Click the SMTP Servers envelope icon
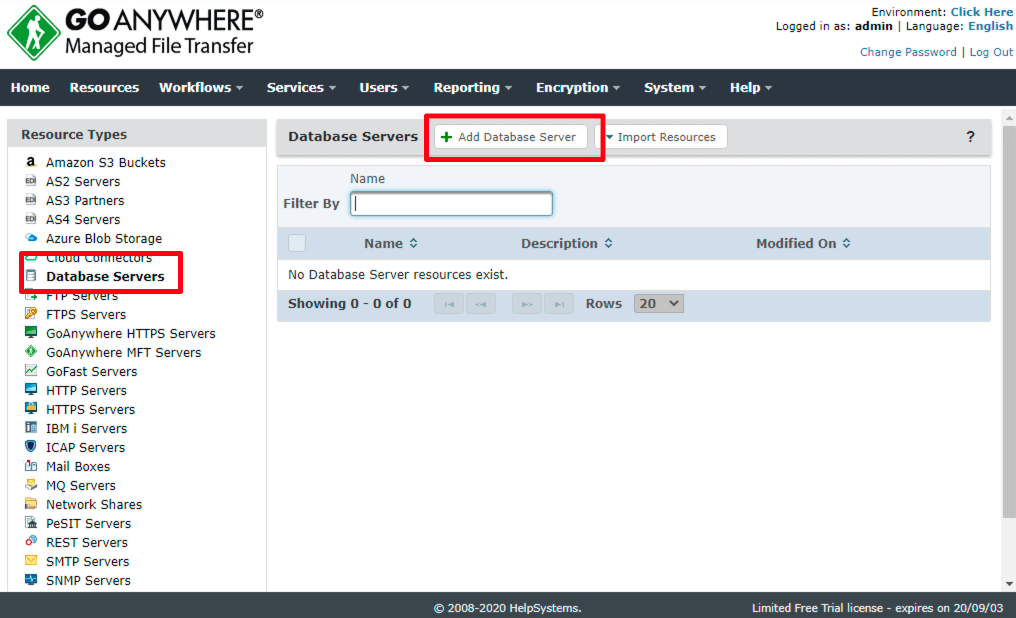This screenshot has height=618, width=1016. pyautogui.click(x=30, y=560)
